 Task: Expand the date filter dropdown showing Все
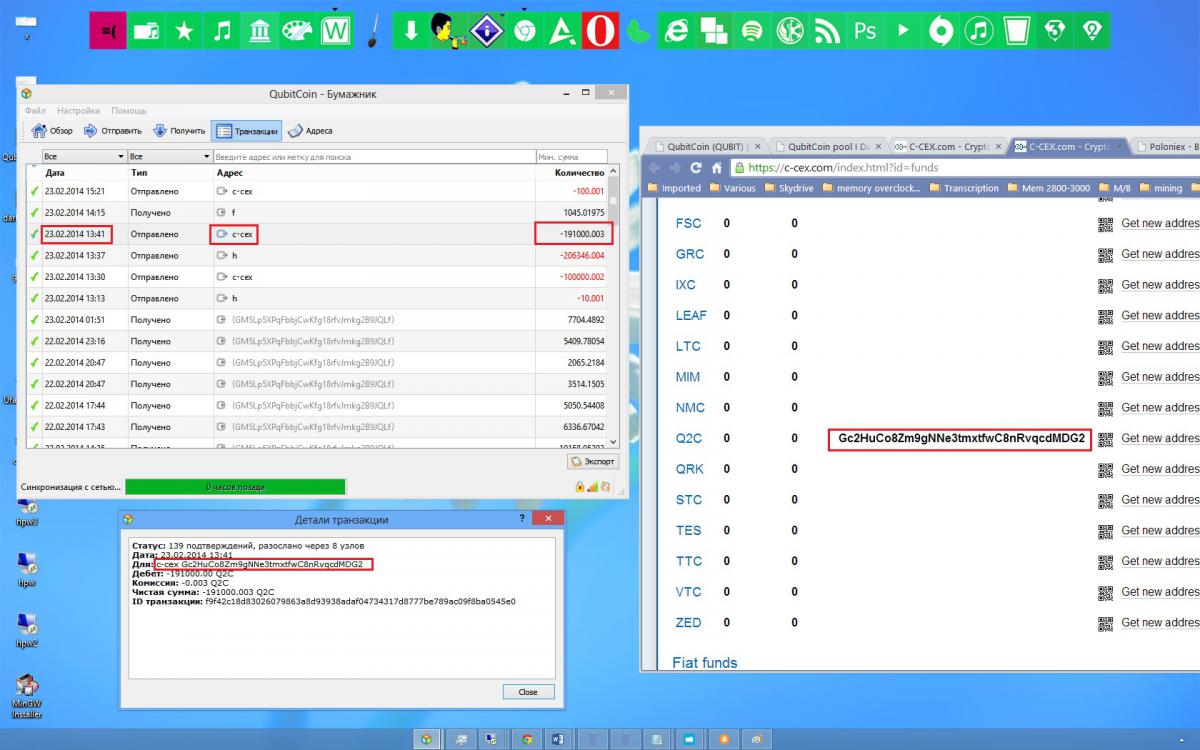pos(84,157)
